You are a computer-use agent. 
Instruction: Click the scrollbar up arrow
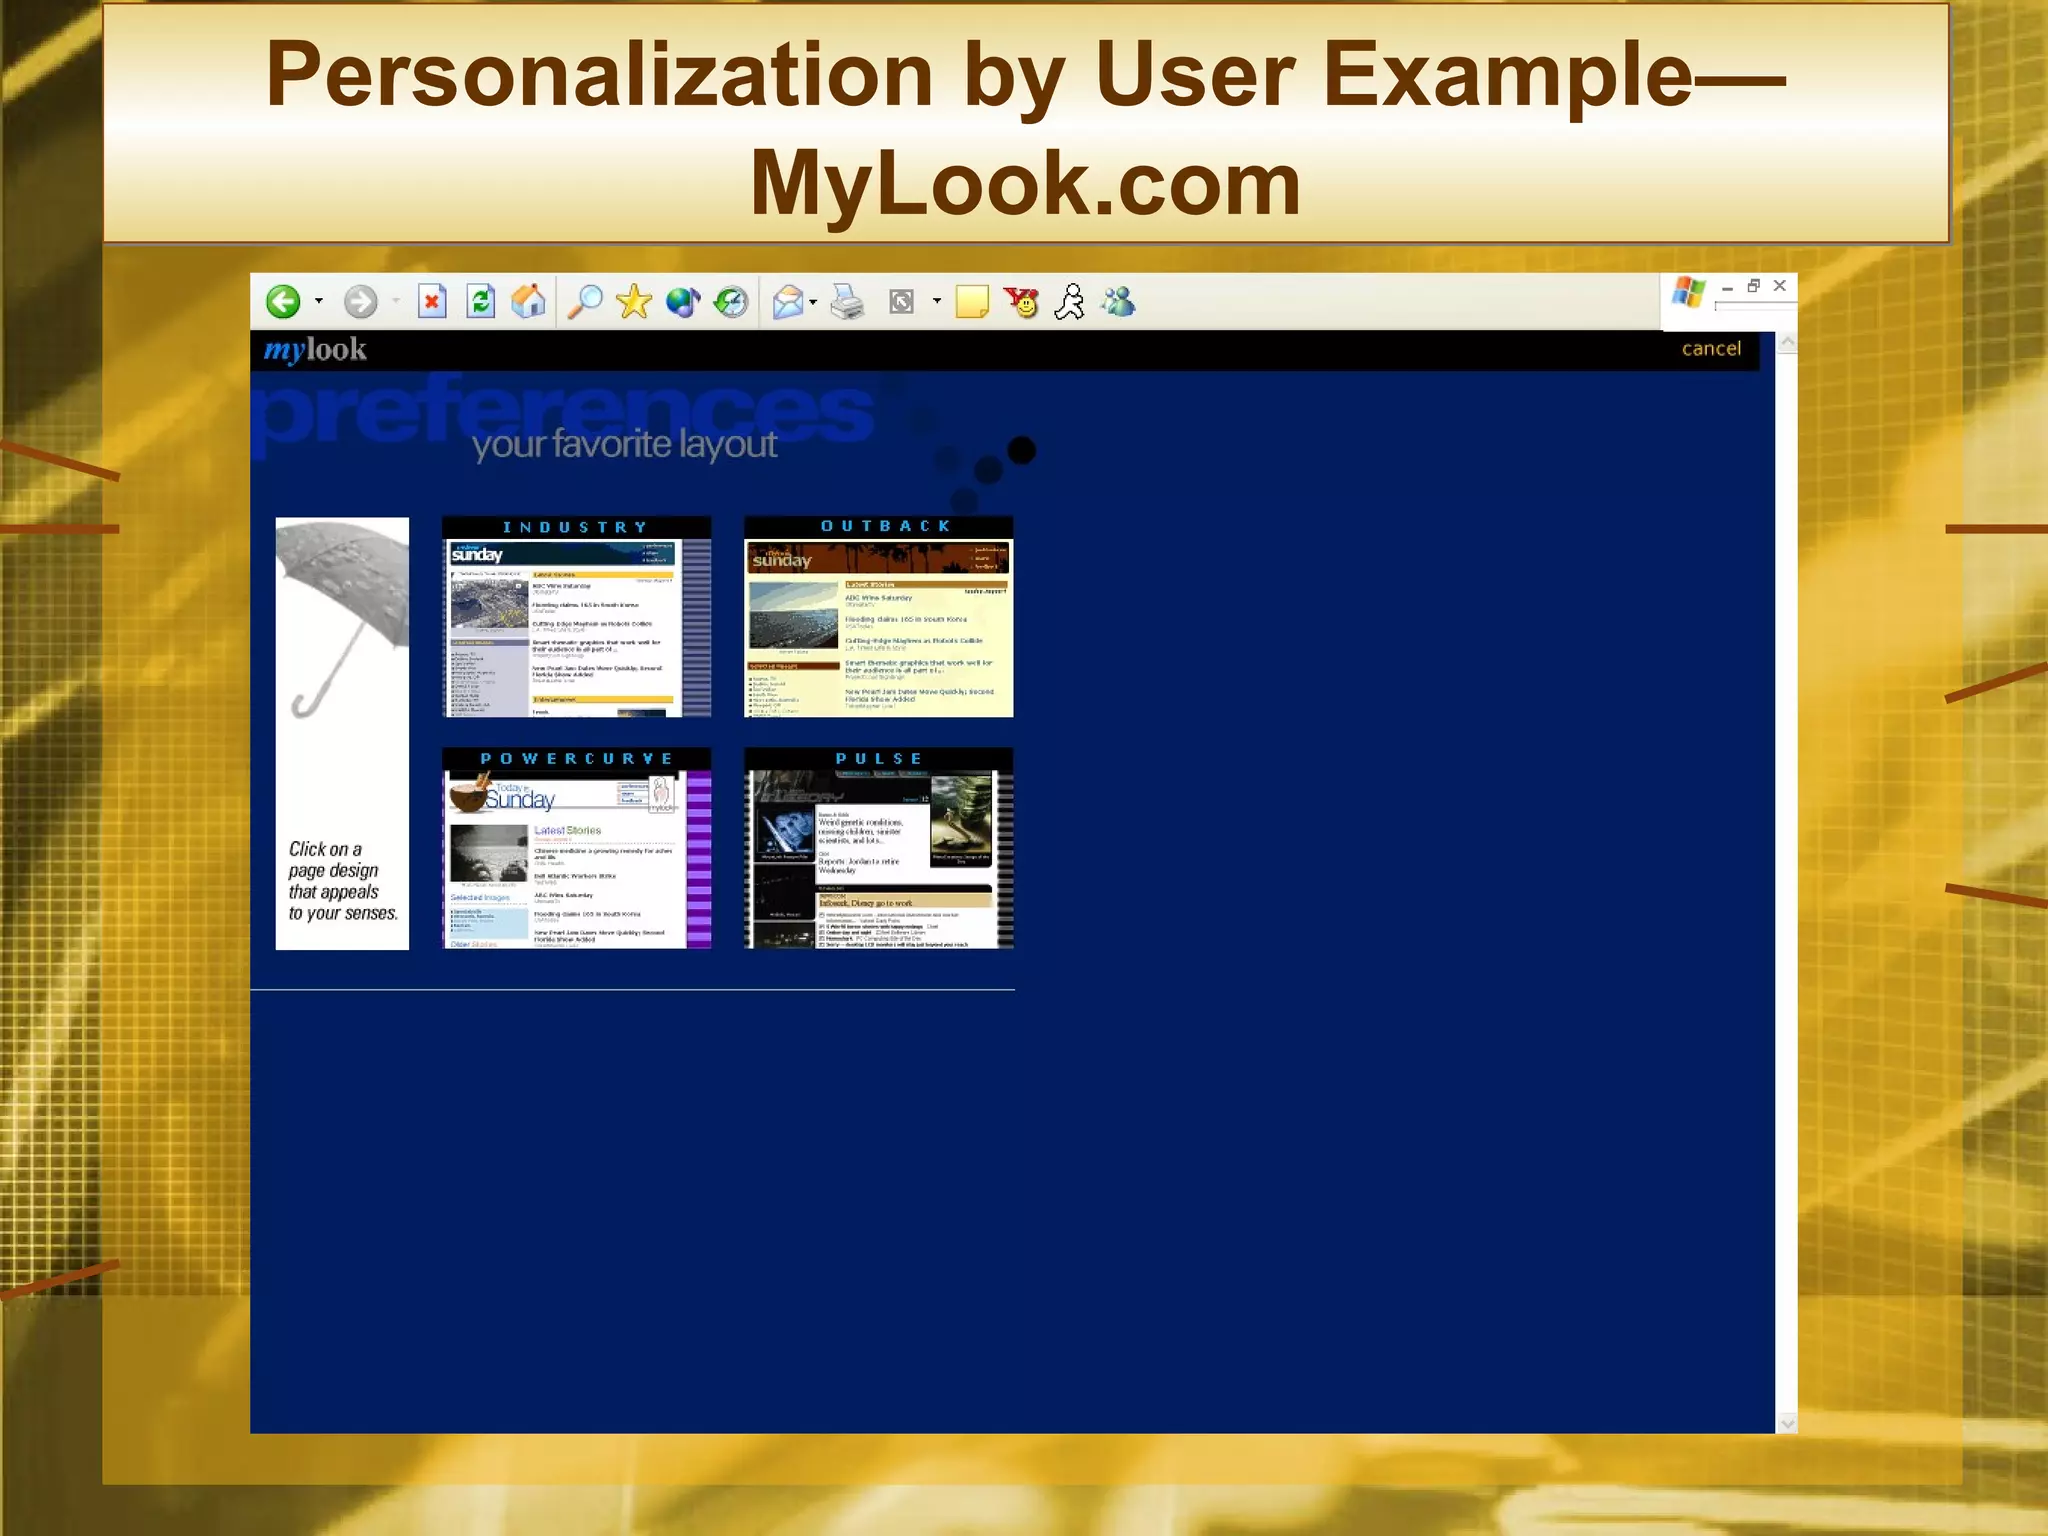tap(1787, 343)
